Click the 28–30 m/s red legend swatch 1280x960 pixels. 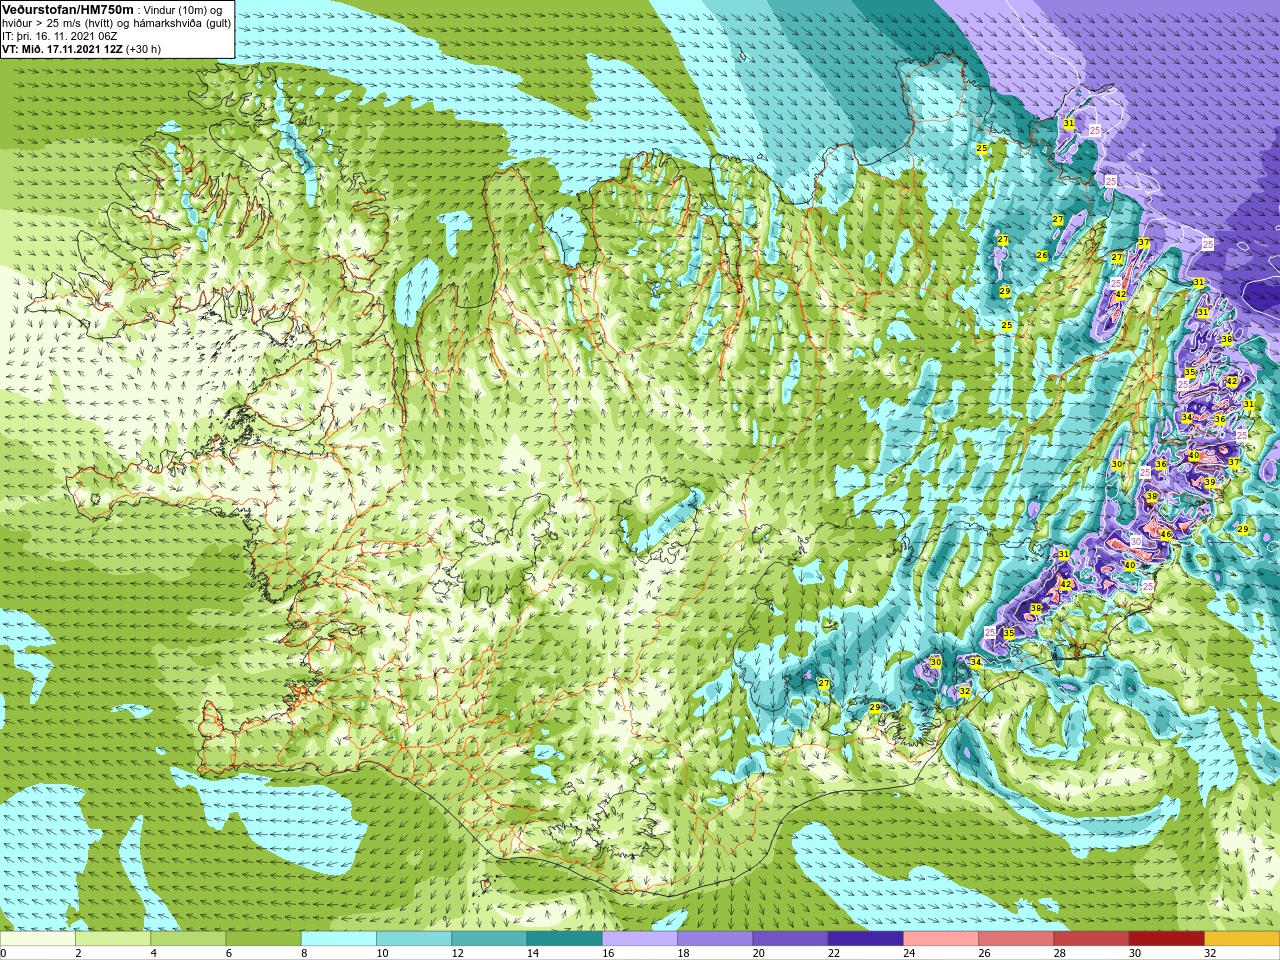(x=1091, y=939)
